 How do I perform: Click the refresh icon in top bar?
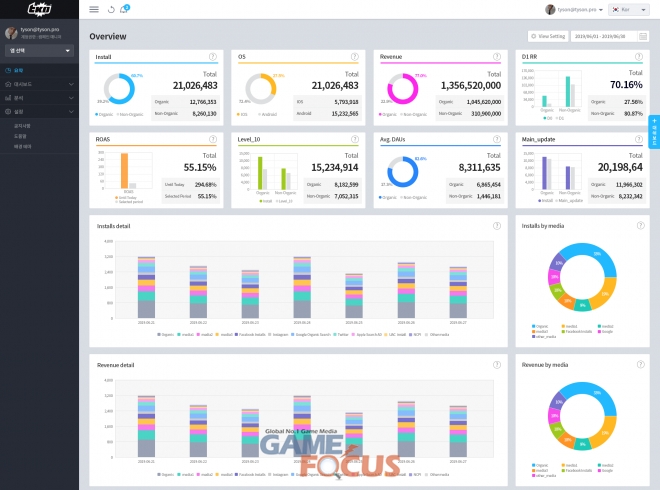pos(111,9)
